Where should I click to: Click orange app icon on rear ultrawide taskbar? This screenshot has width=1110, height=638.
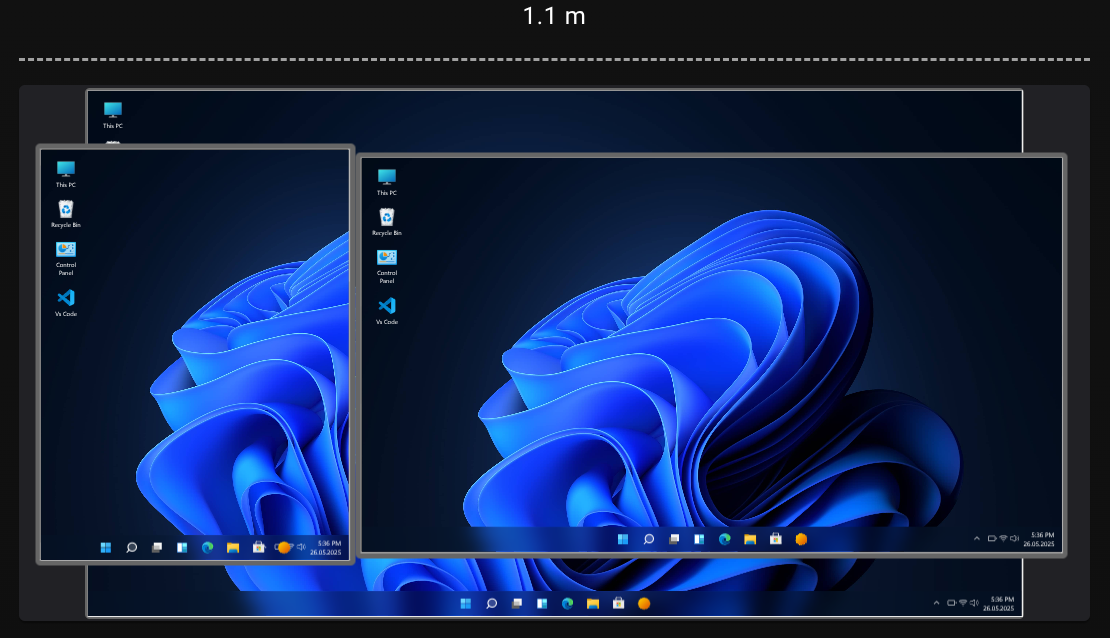coord(644,603)
